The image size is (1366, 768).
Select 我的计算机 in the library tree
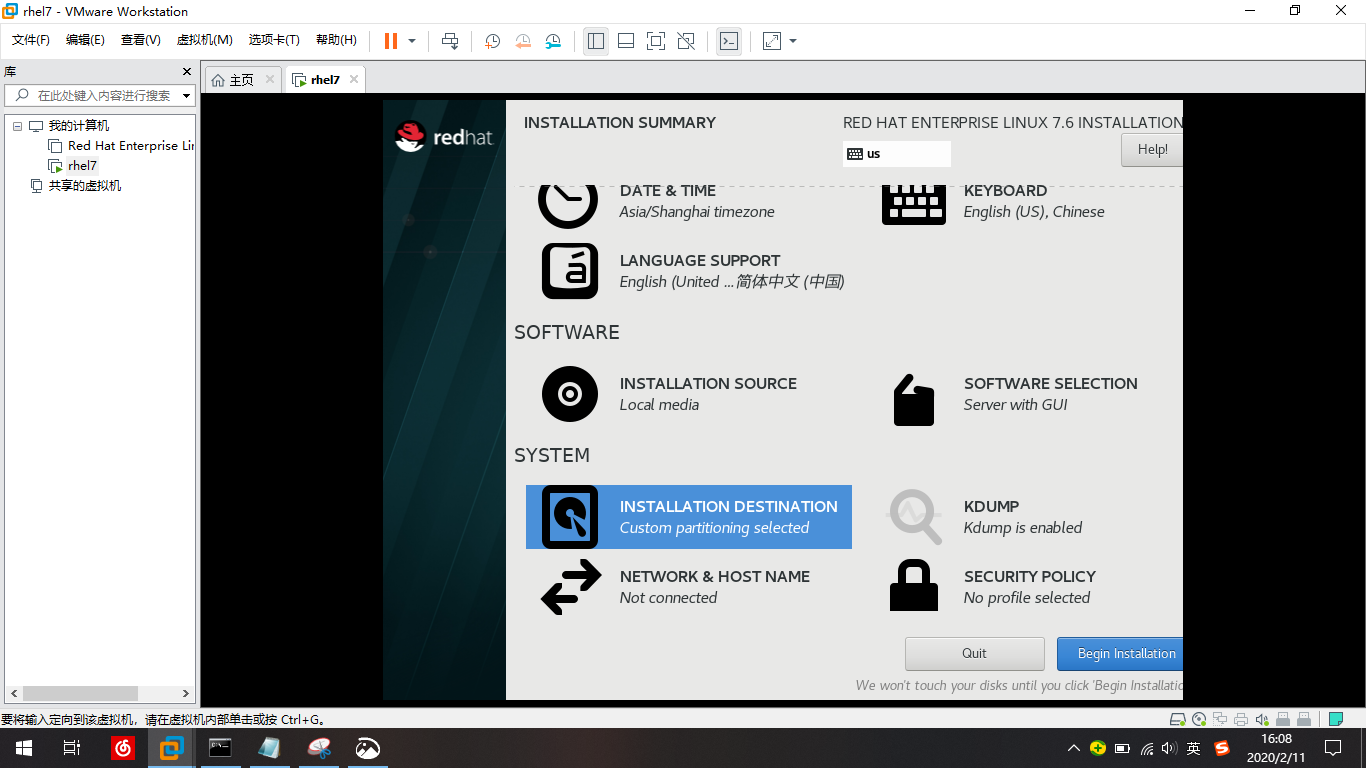coord(79,126)
